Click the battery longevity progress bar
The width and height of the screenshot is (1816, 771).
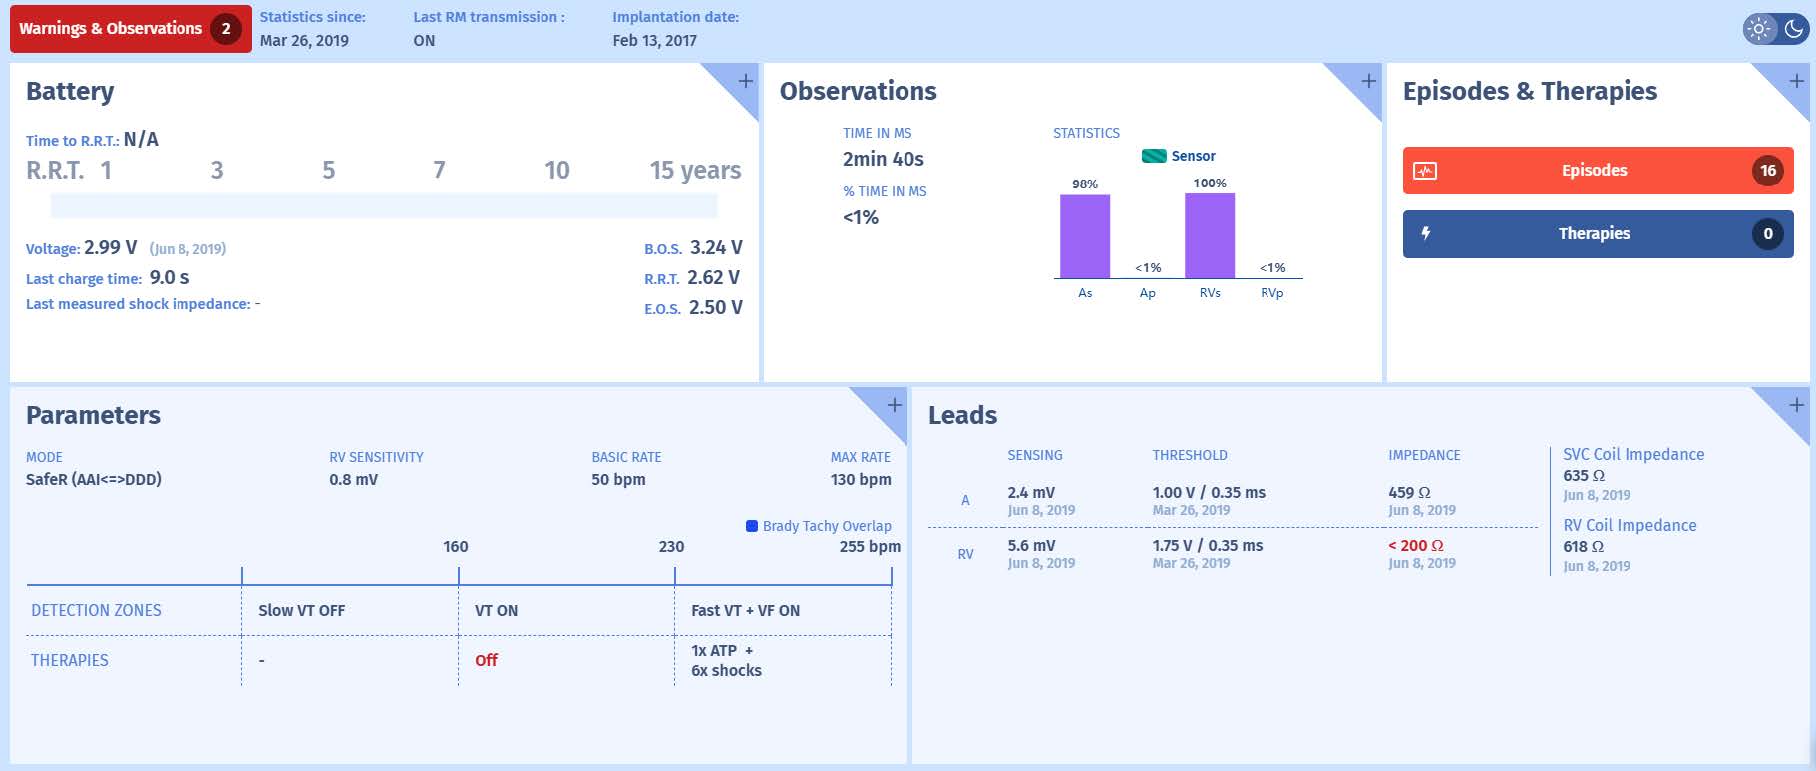tap(384, 206)
